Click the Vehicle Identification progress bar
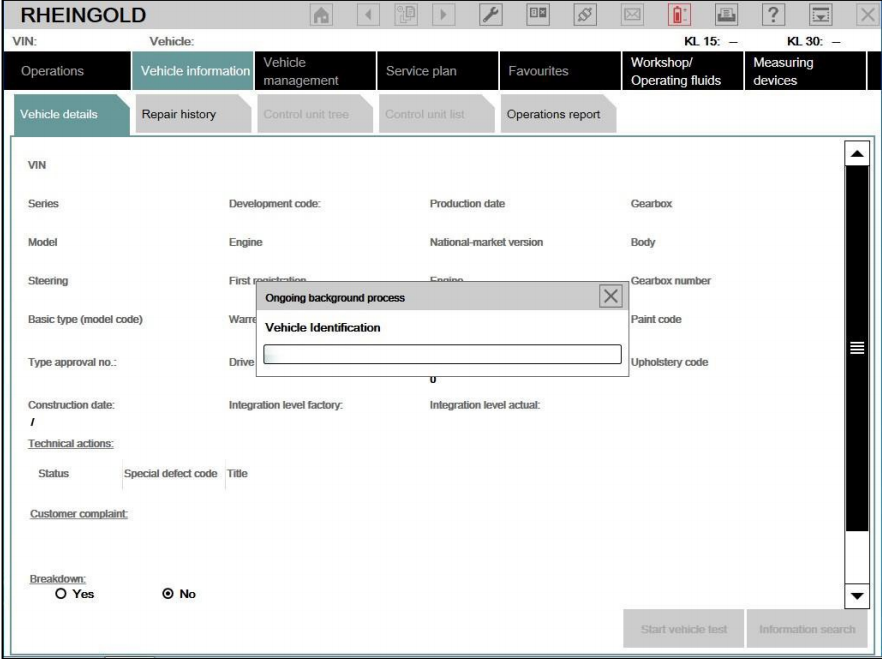The width and height of the screenshot is (882, 659). pyautogui.click(x=442, y=354)
